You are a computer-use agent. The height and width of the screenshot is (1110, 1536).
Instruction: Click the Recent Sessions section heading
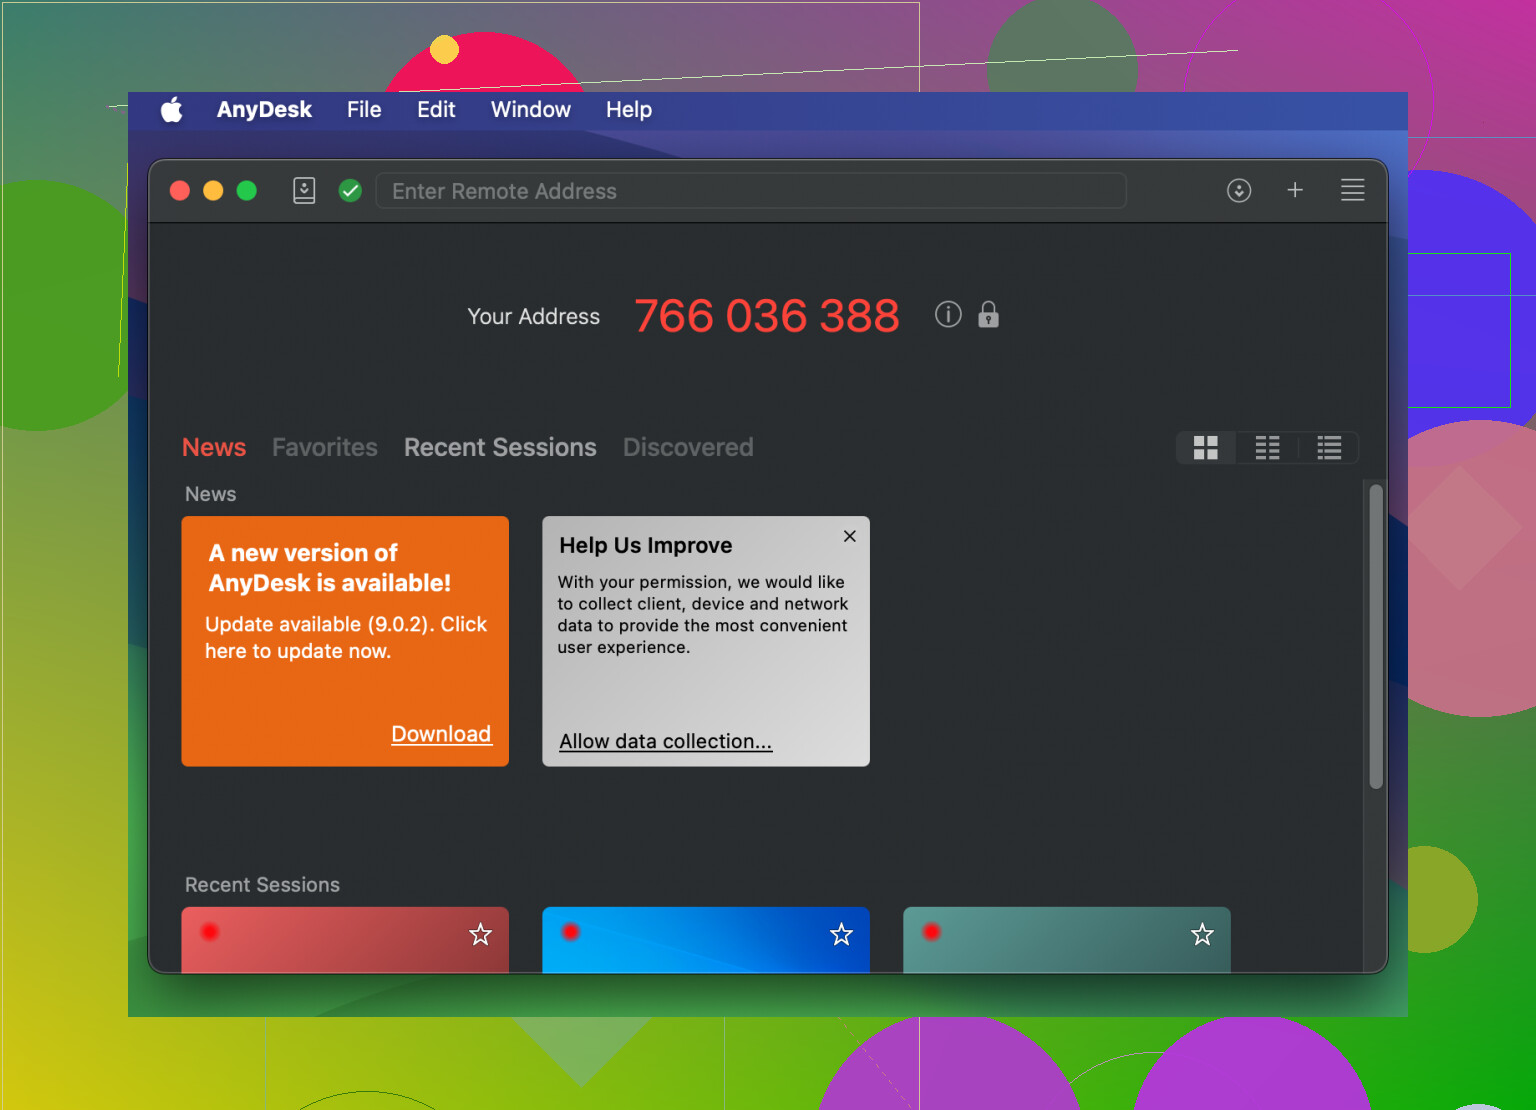pyautogui.click(x=262, y=885)
